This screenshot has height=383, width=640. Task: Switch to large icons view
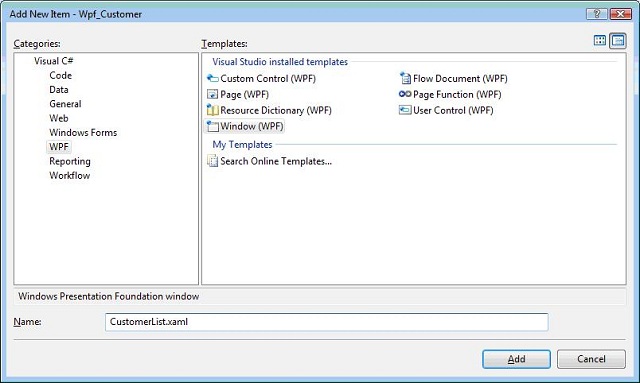600,40
